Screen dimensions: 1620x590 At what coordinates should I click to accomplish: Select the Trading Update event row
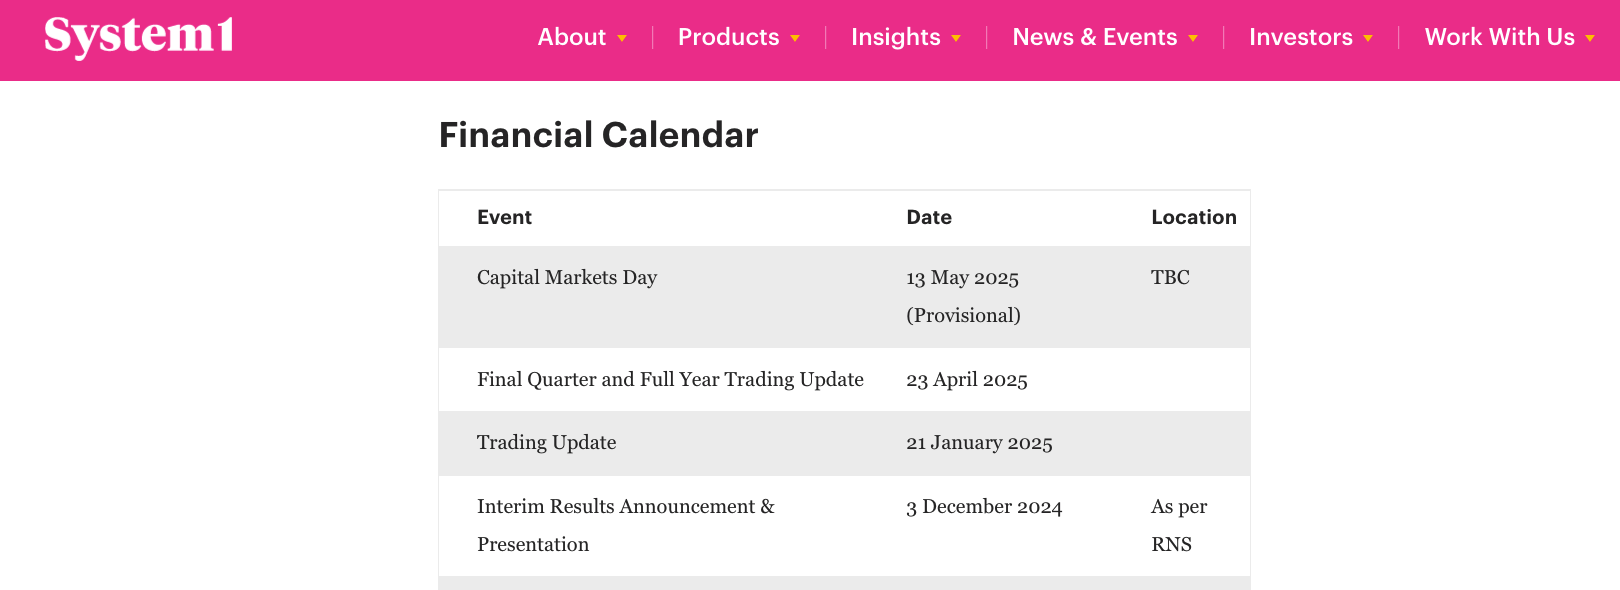844,443
